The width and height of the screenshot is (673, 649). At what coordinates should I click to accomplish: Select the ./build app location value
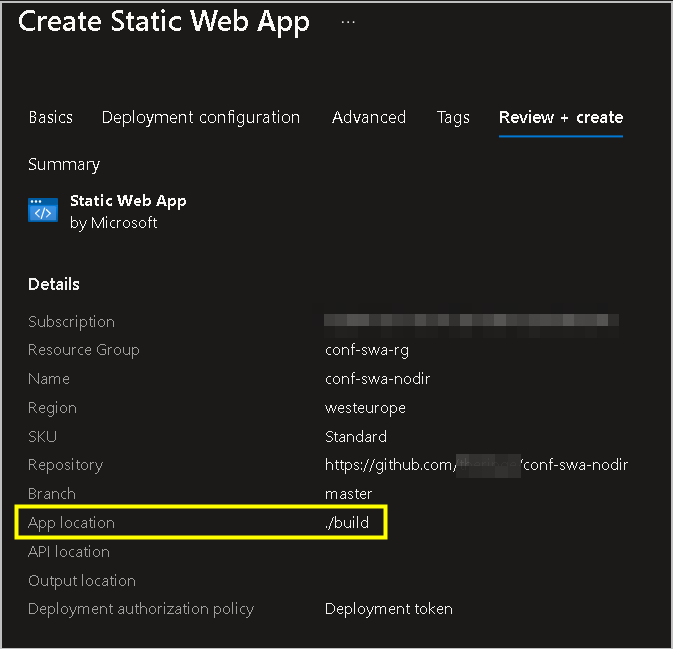click(x=347, y=523)
